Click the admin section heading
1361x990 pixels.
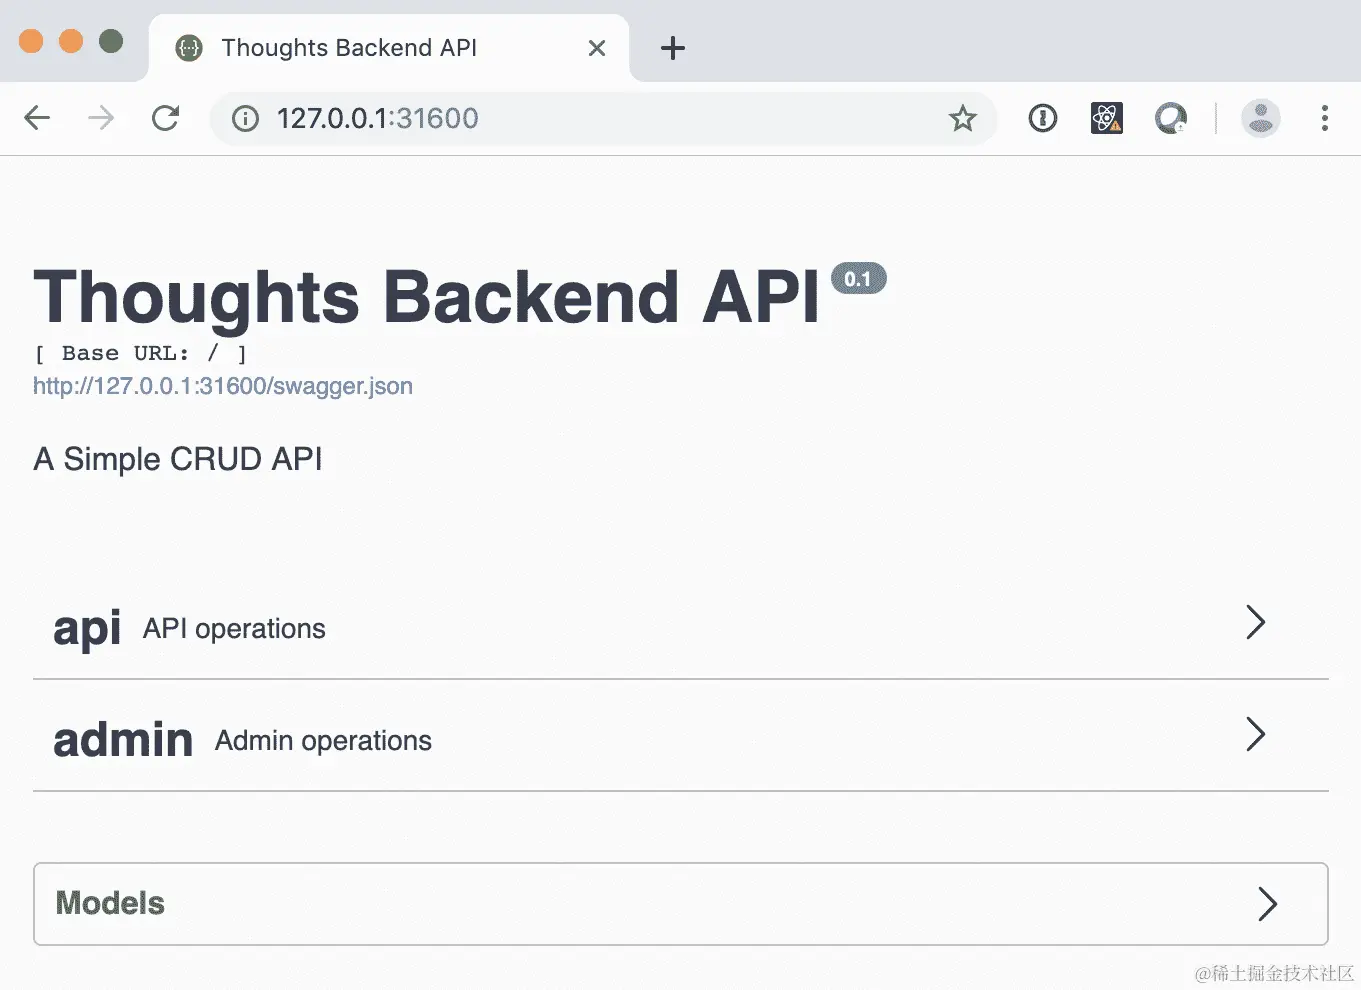coord(123,740)
